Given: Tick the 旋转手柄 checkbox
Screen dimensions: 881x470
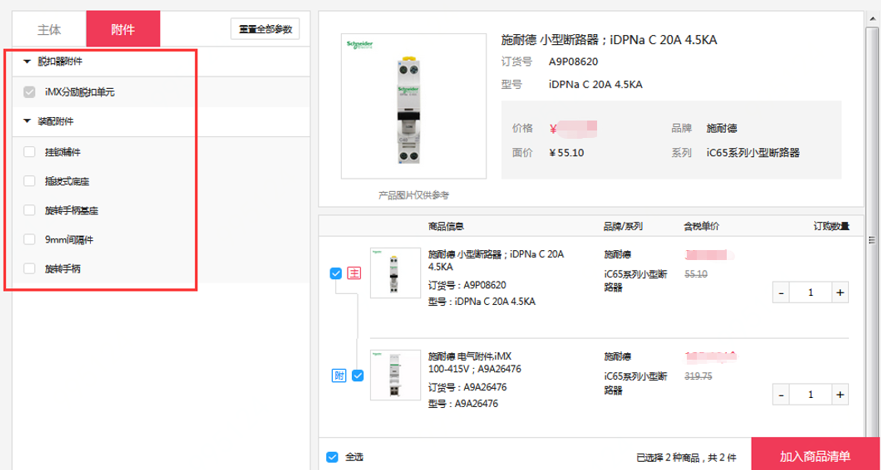Looking at the screenshot, I should coord(29,268).
